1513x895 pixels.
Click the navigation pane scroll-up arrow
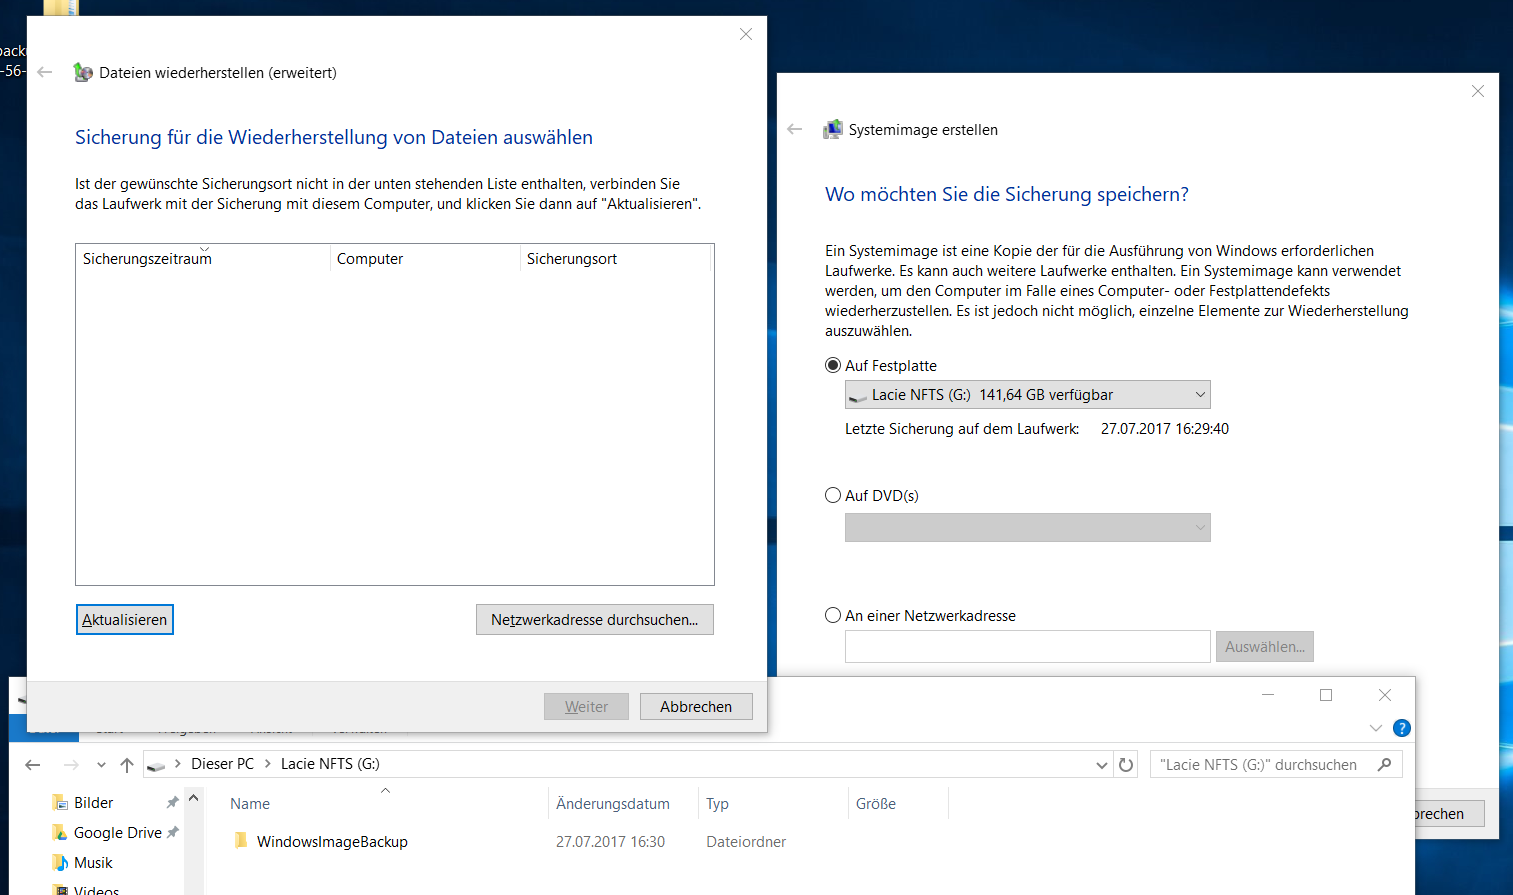point(194,798)
